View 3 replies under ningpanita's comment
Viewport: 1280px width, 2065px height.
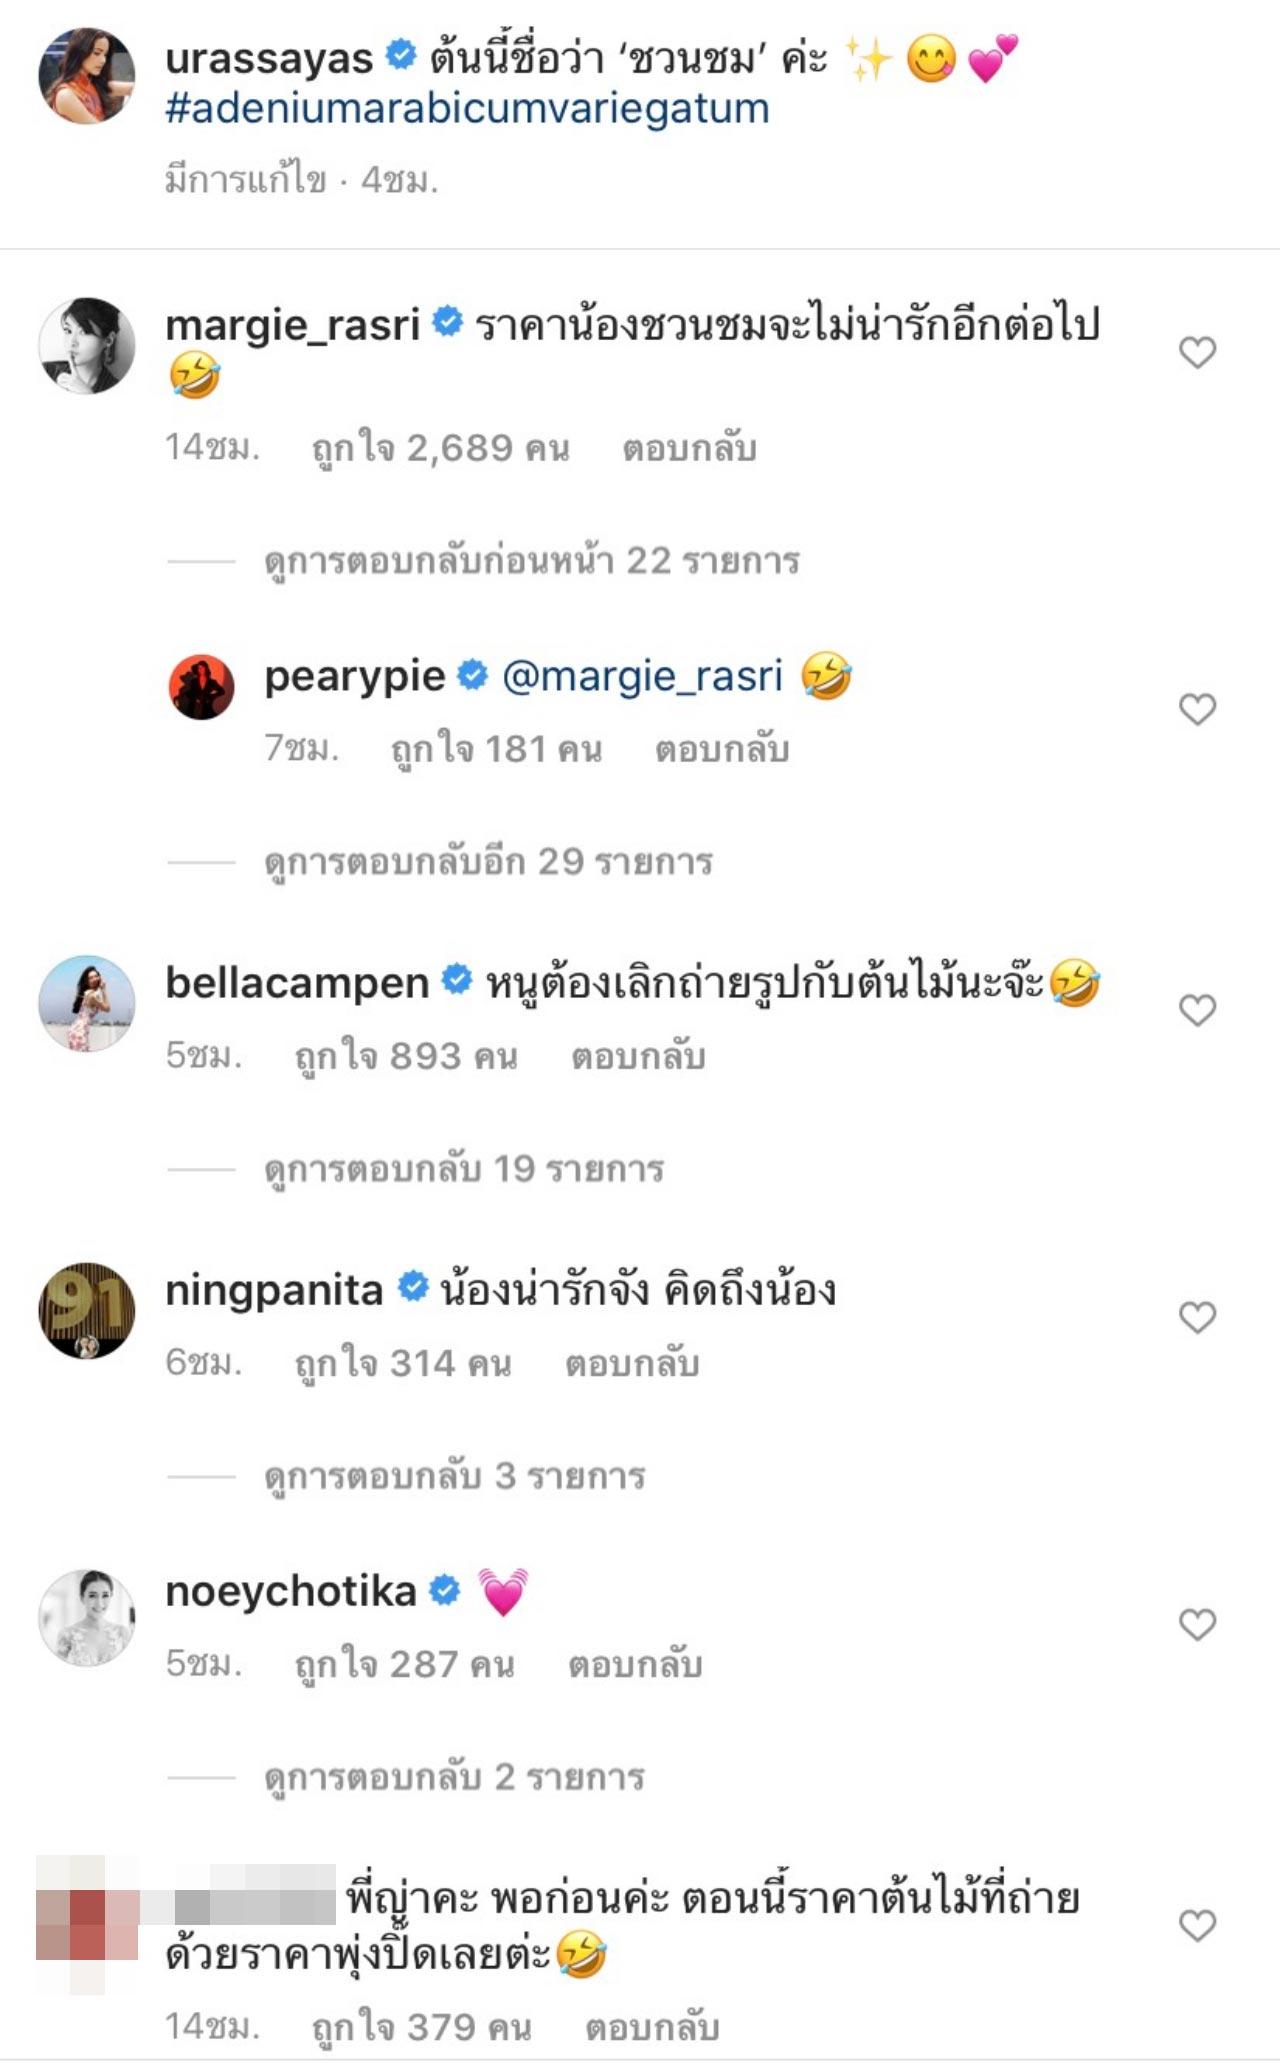coord(455,1476)
